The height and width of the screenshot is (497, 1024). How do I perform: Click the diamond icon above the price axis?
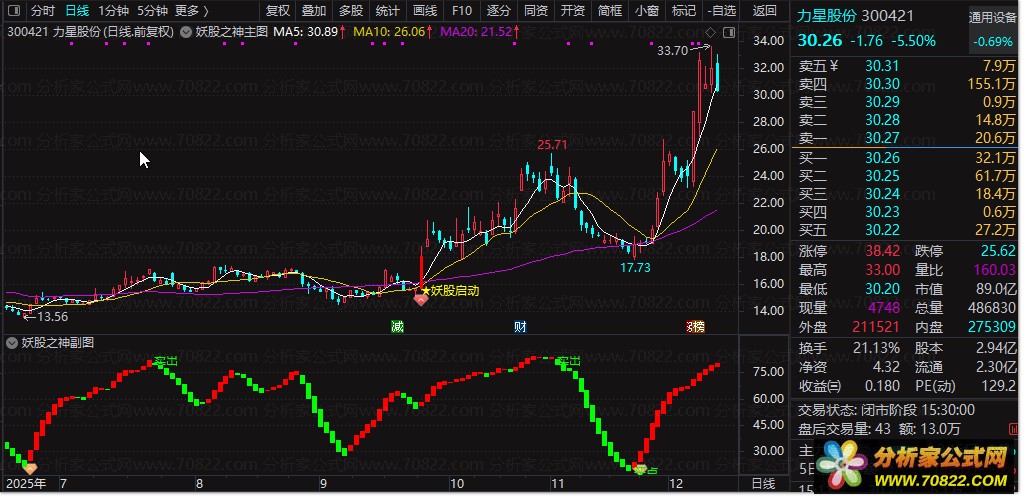[x=711, y=32]
